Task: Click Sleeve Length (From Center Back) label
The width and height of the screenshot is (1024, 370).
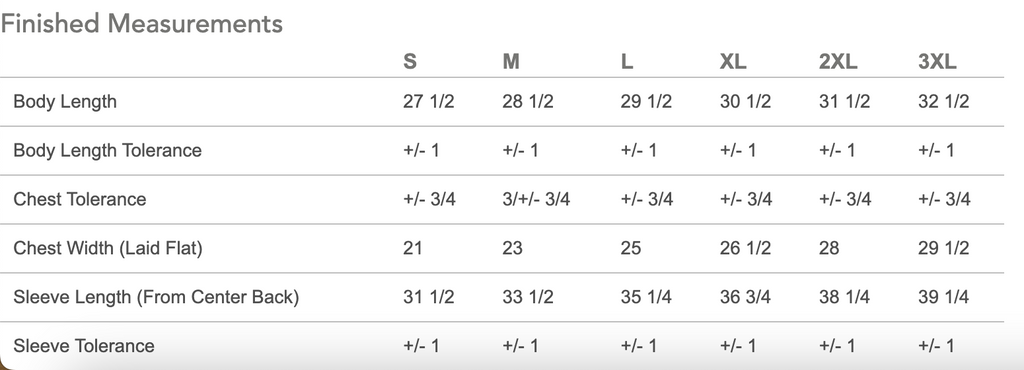Action: point(156,297)
